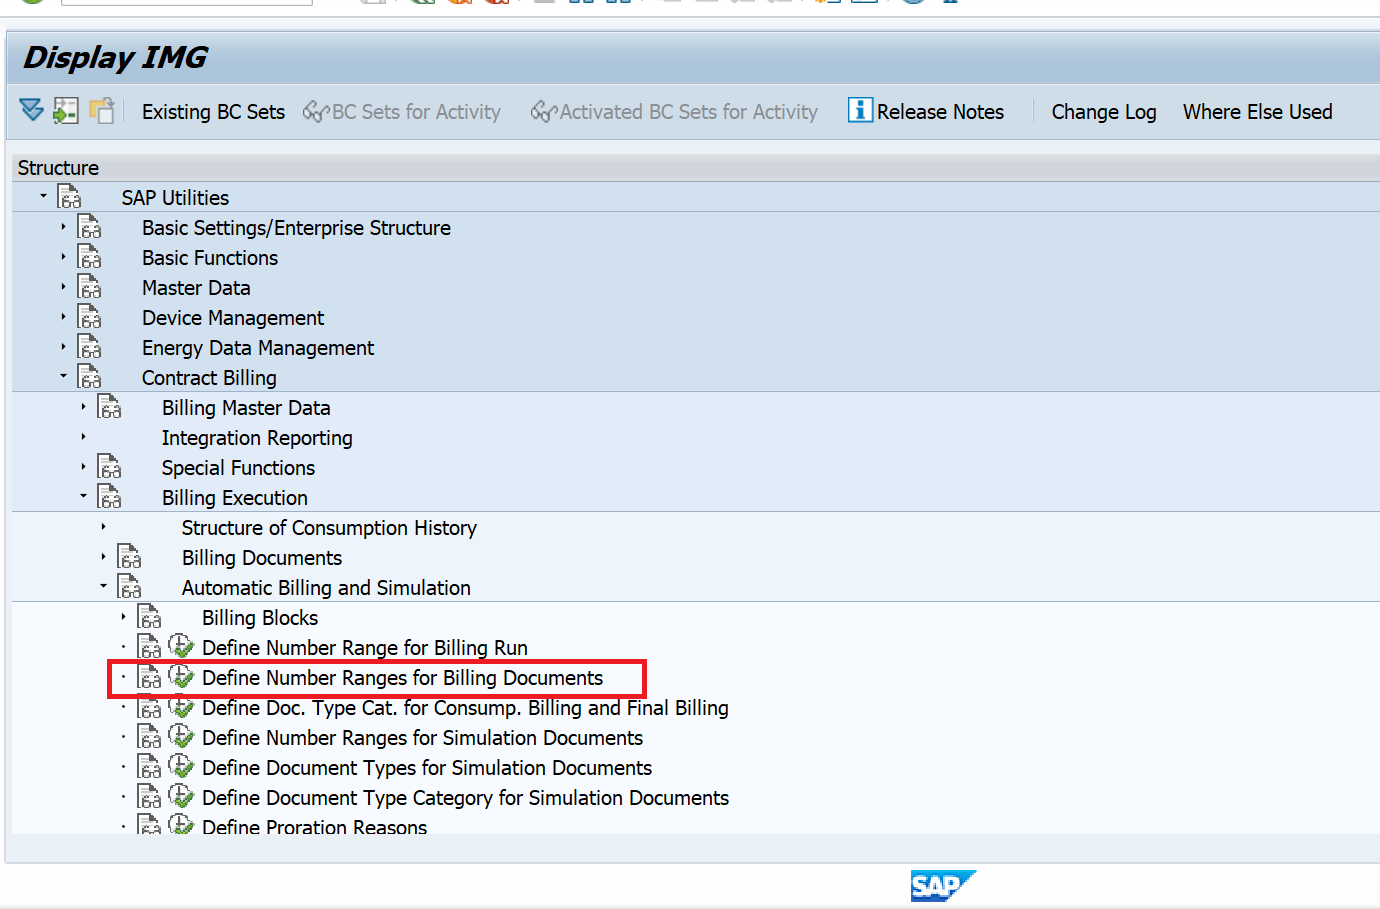Open documentation icon for Device Management
The image size is (1380, 909).
(x=89, y=317)
